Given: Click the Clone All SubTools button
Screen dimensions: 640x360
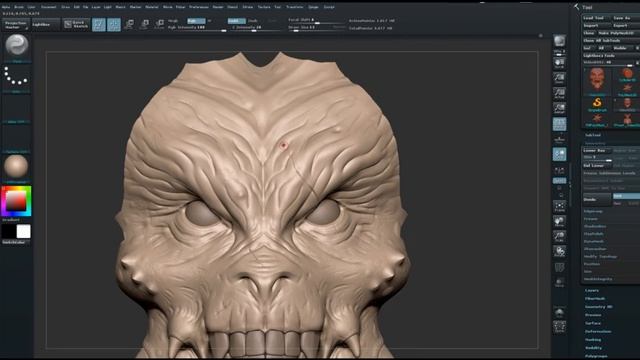Looking at the screenshot, I should pos(611,40).
